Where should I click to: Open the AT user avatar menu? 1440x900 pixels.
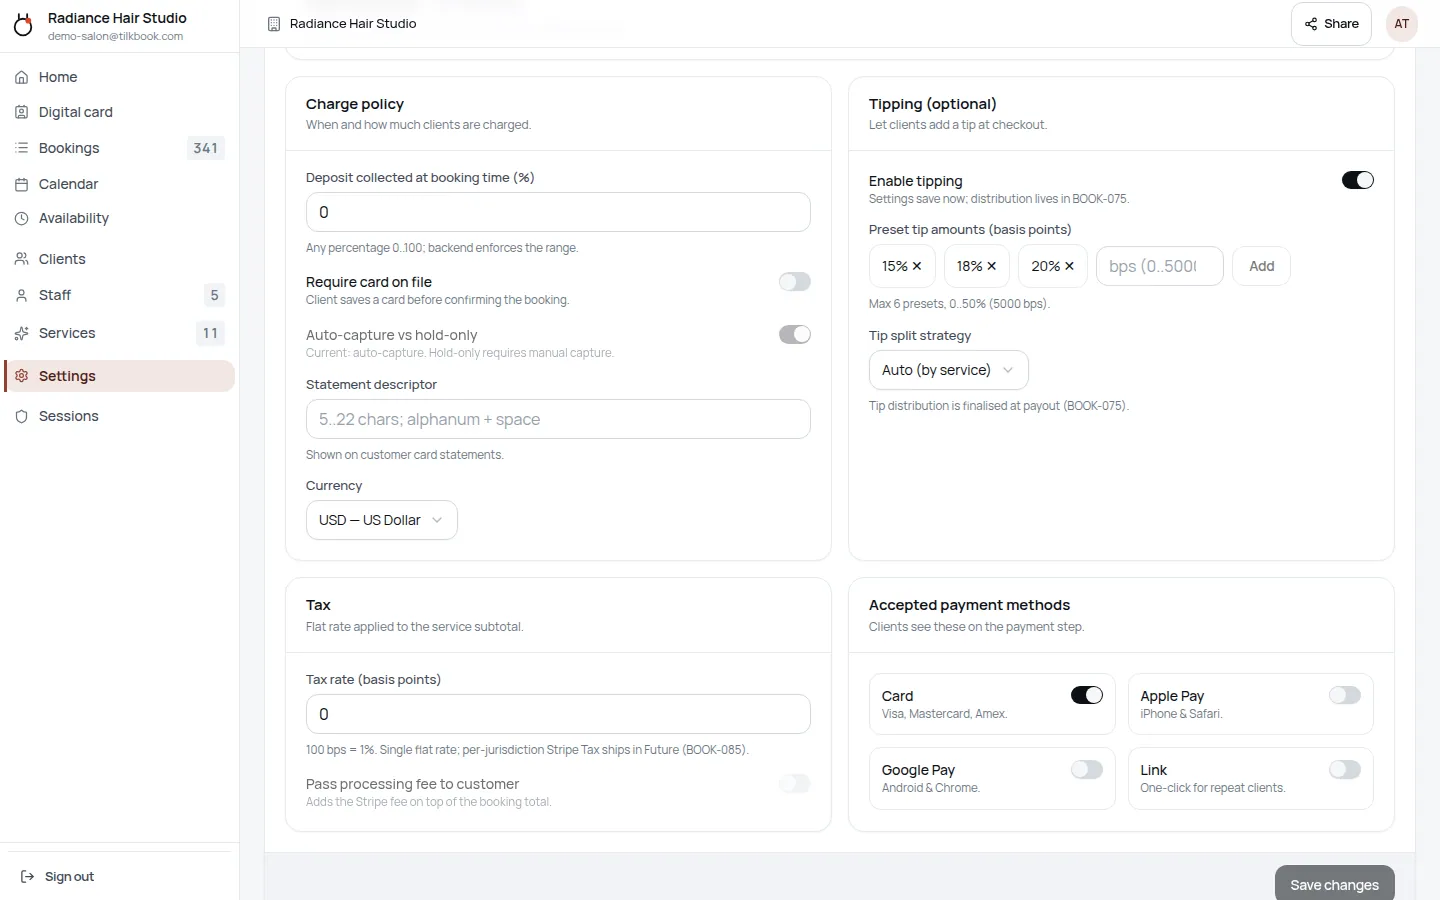coord(1402,24)
